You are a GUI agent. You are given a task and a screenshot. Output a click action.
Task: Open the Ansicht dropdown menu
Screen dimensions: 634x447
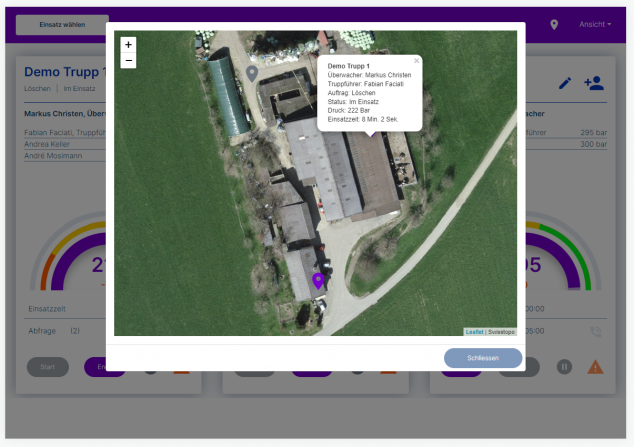[595, 24]
